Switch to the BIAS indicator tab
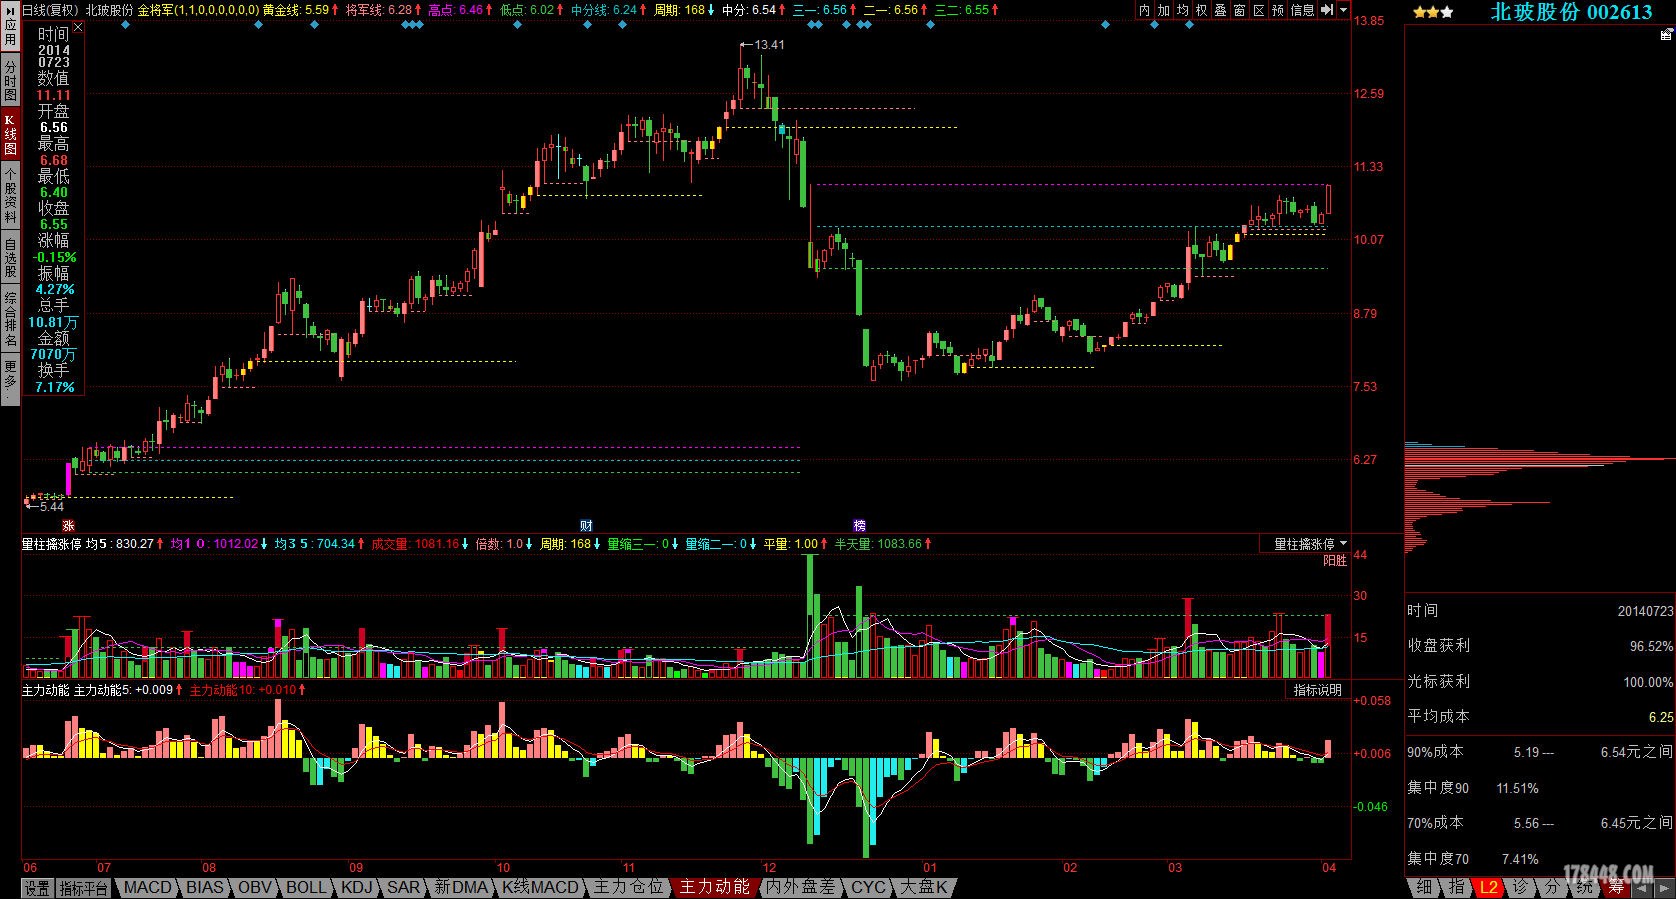Viewport: 1676px width, 899px height. pos(205,887)
